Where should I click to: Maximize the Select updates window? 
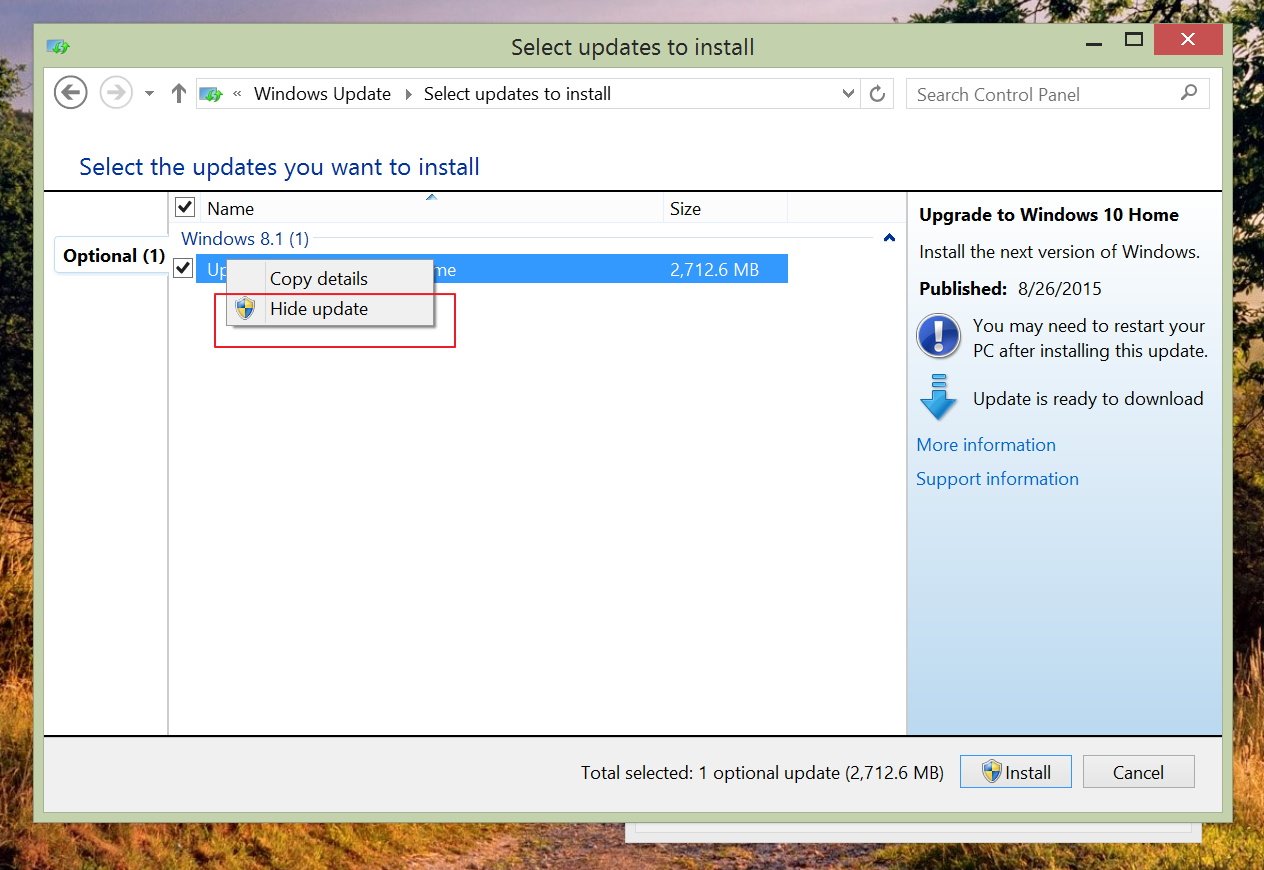[x=1133, y=41]
